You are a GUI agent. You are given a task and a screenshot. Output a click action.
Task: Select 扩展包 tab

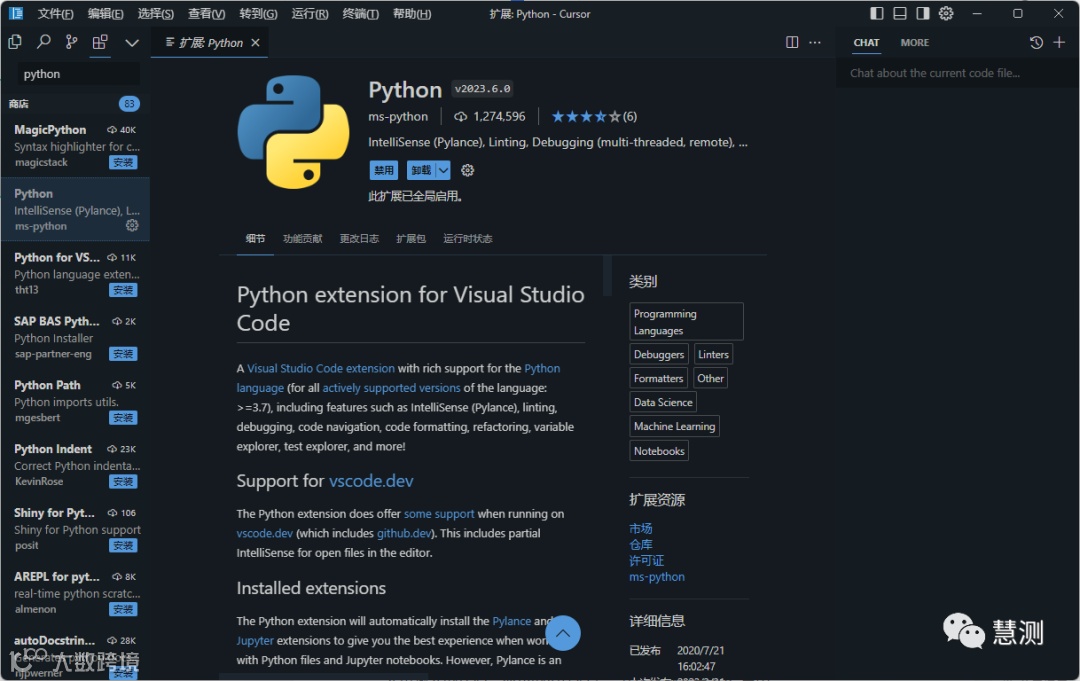pyautogui.click(x=411, y=238)
